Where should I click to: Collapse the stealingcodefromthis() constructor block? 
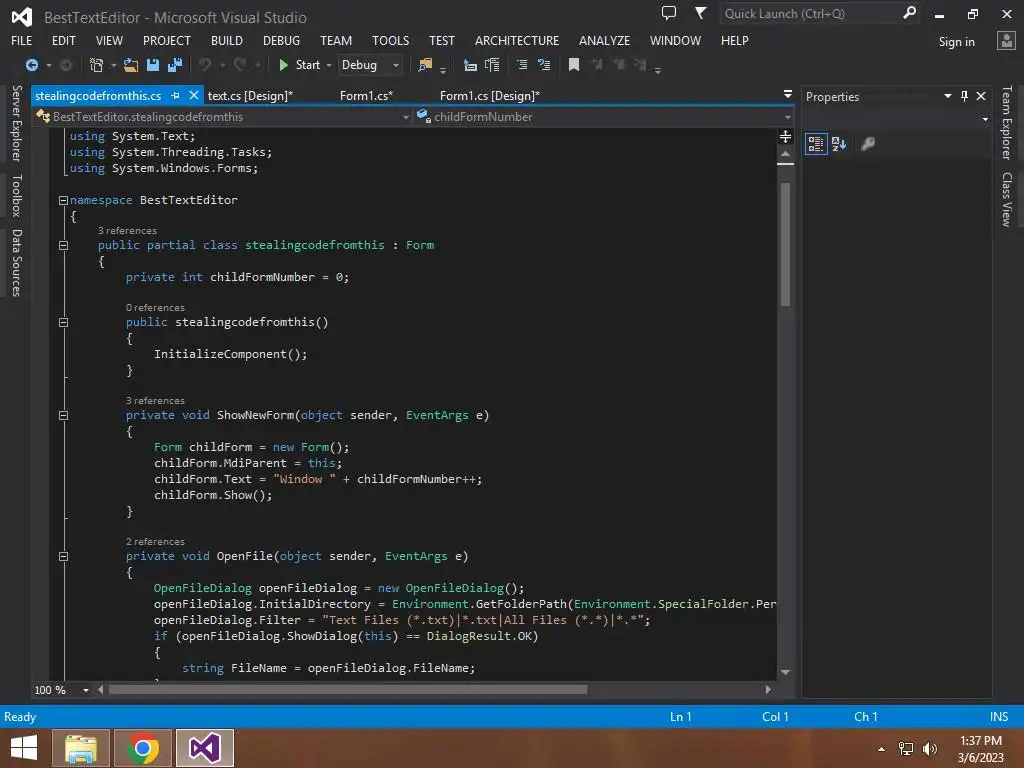tap(63, 323)
